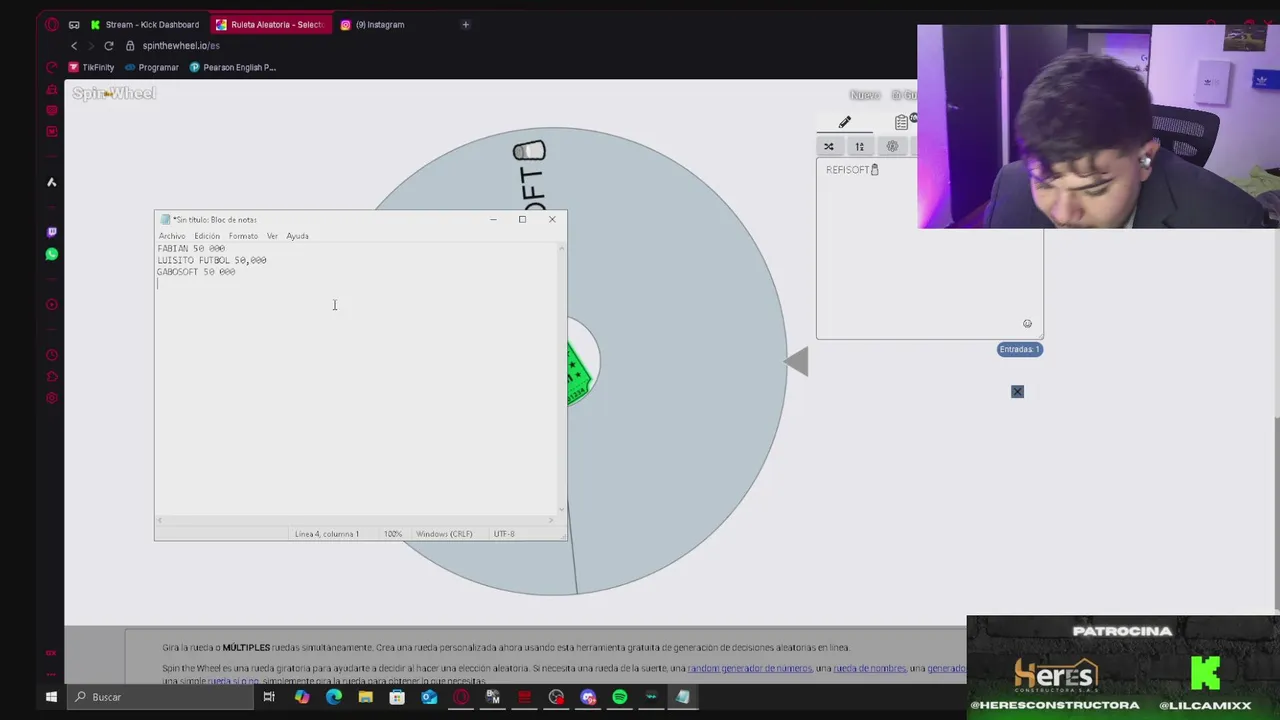Screen dimensions: 1280x720
Task: Switch to Stream - Kick Dashboard tab
Action: 145,25
